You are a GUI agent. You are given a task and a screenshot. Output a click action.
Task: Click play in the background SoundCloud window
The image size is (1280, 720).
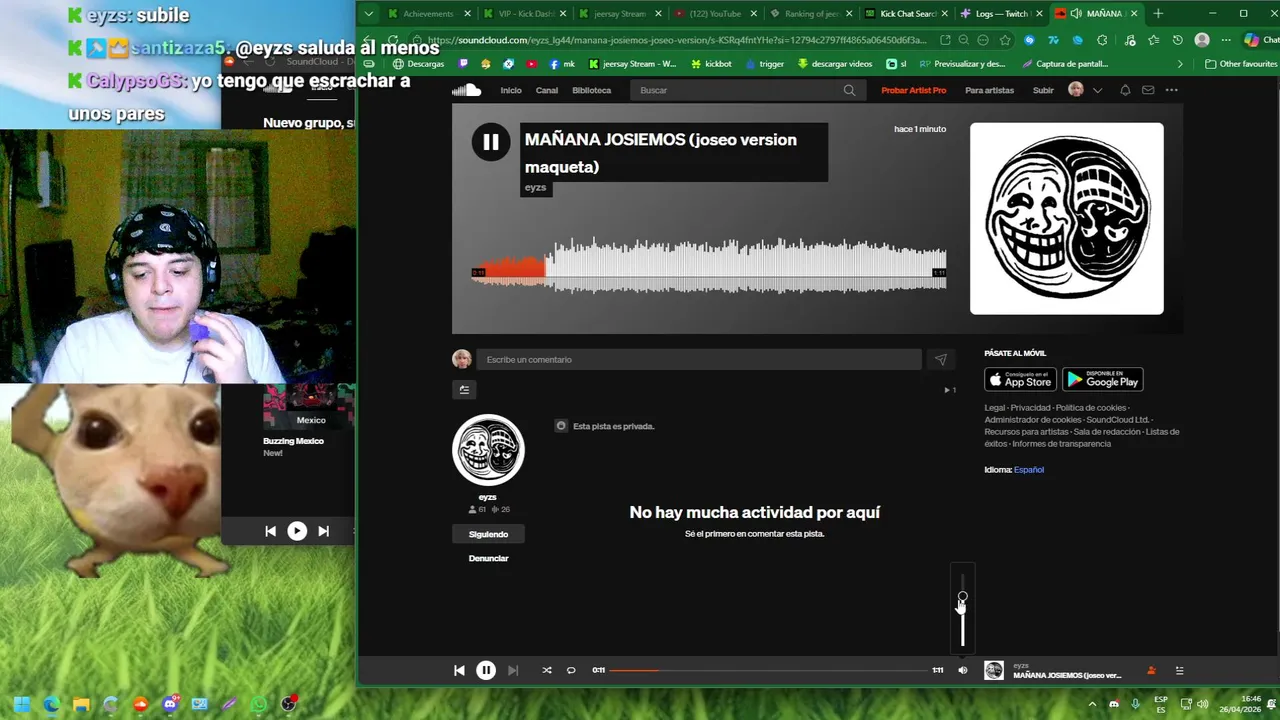click(297, 531)
